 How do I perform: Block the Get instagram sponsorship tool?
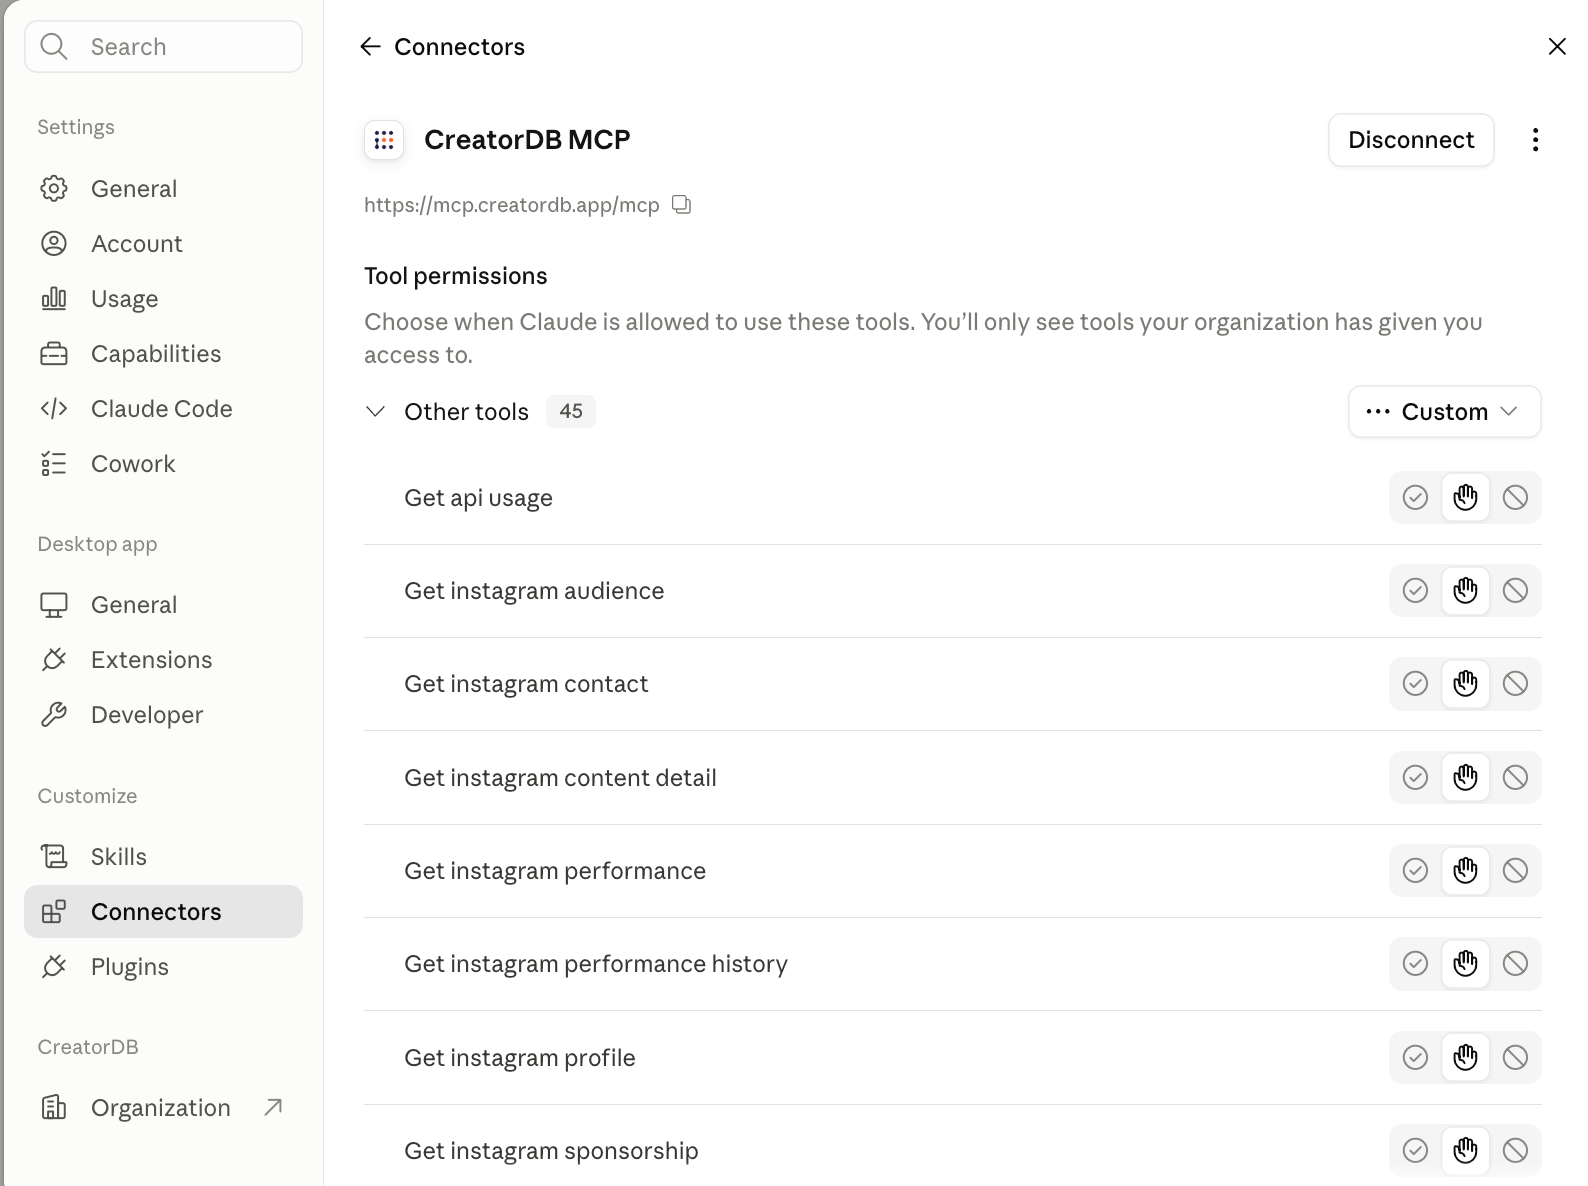[1515, 1151]
